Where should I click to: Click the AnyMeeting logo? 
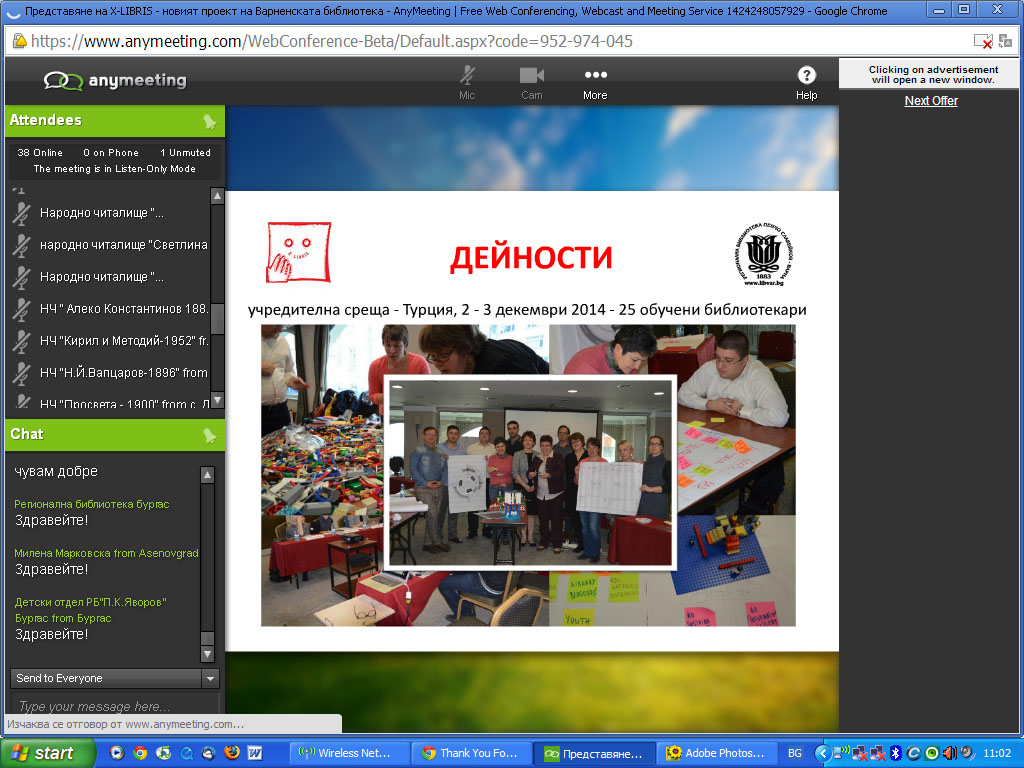click(115, 81)
